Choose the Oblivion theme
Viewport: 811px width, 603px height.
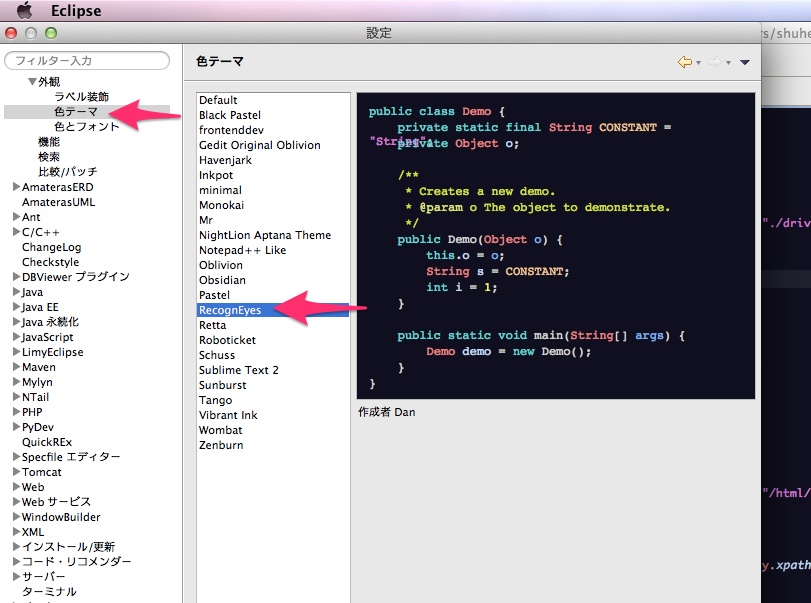221,265
